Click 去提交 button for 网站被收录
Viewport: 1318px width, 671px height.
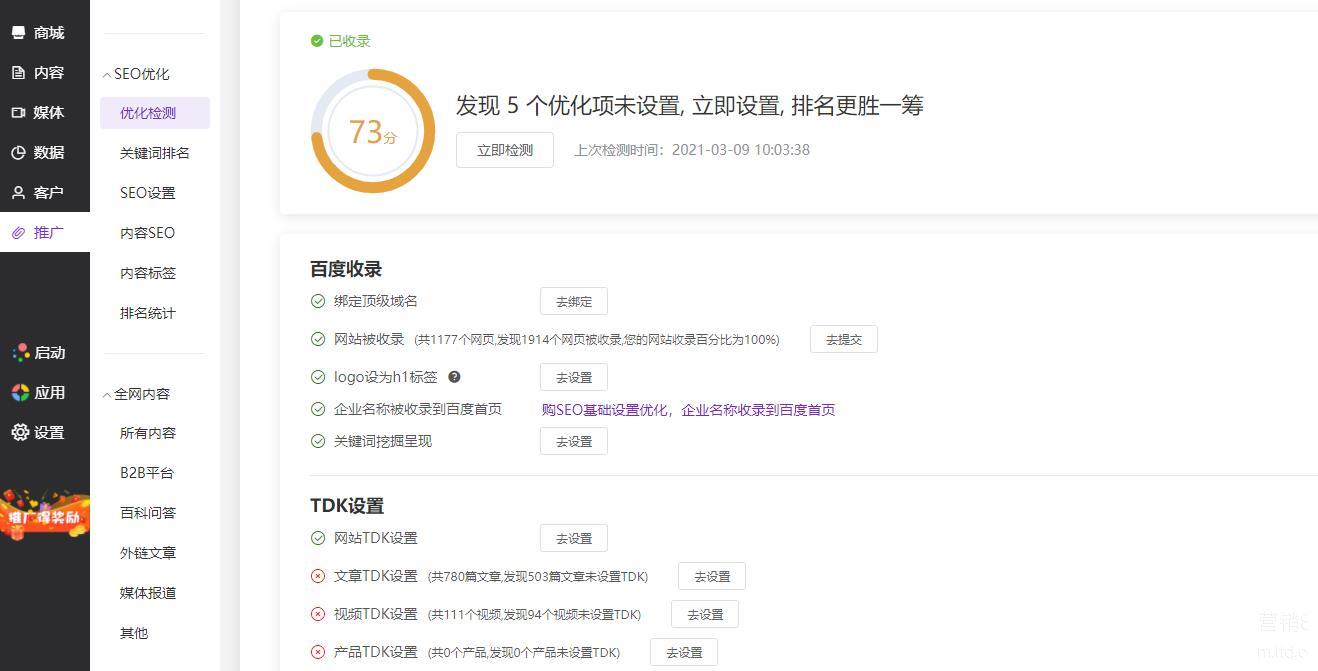pos(843,340)
